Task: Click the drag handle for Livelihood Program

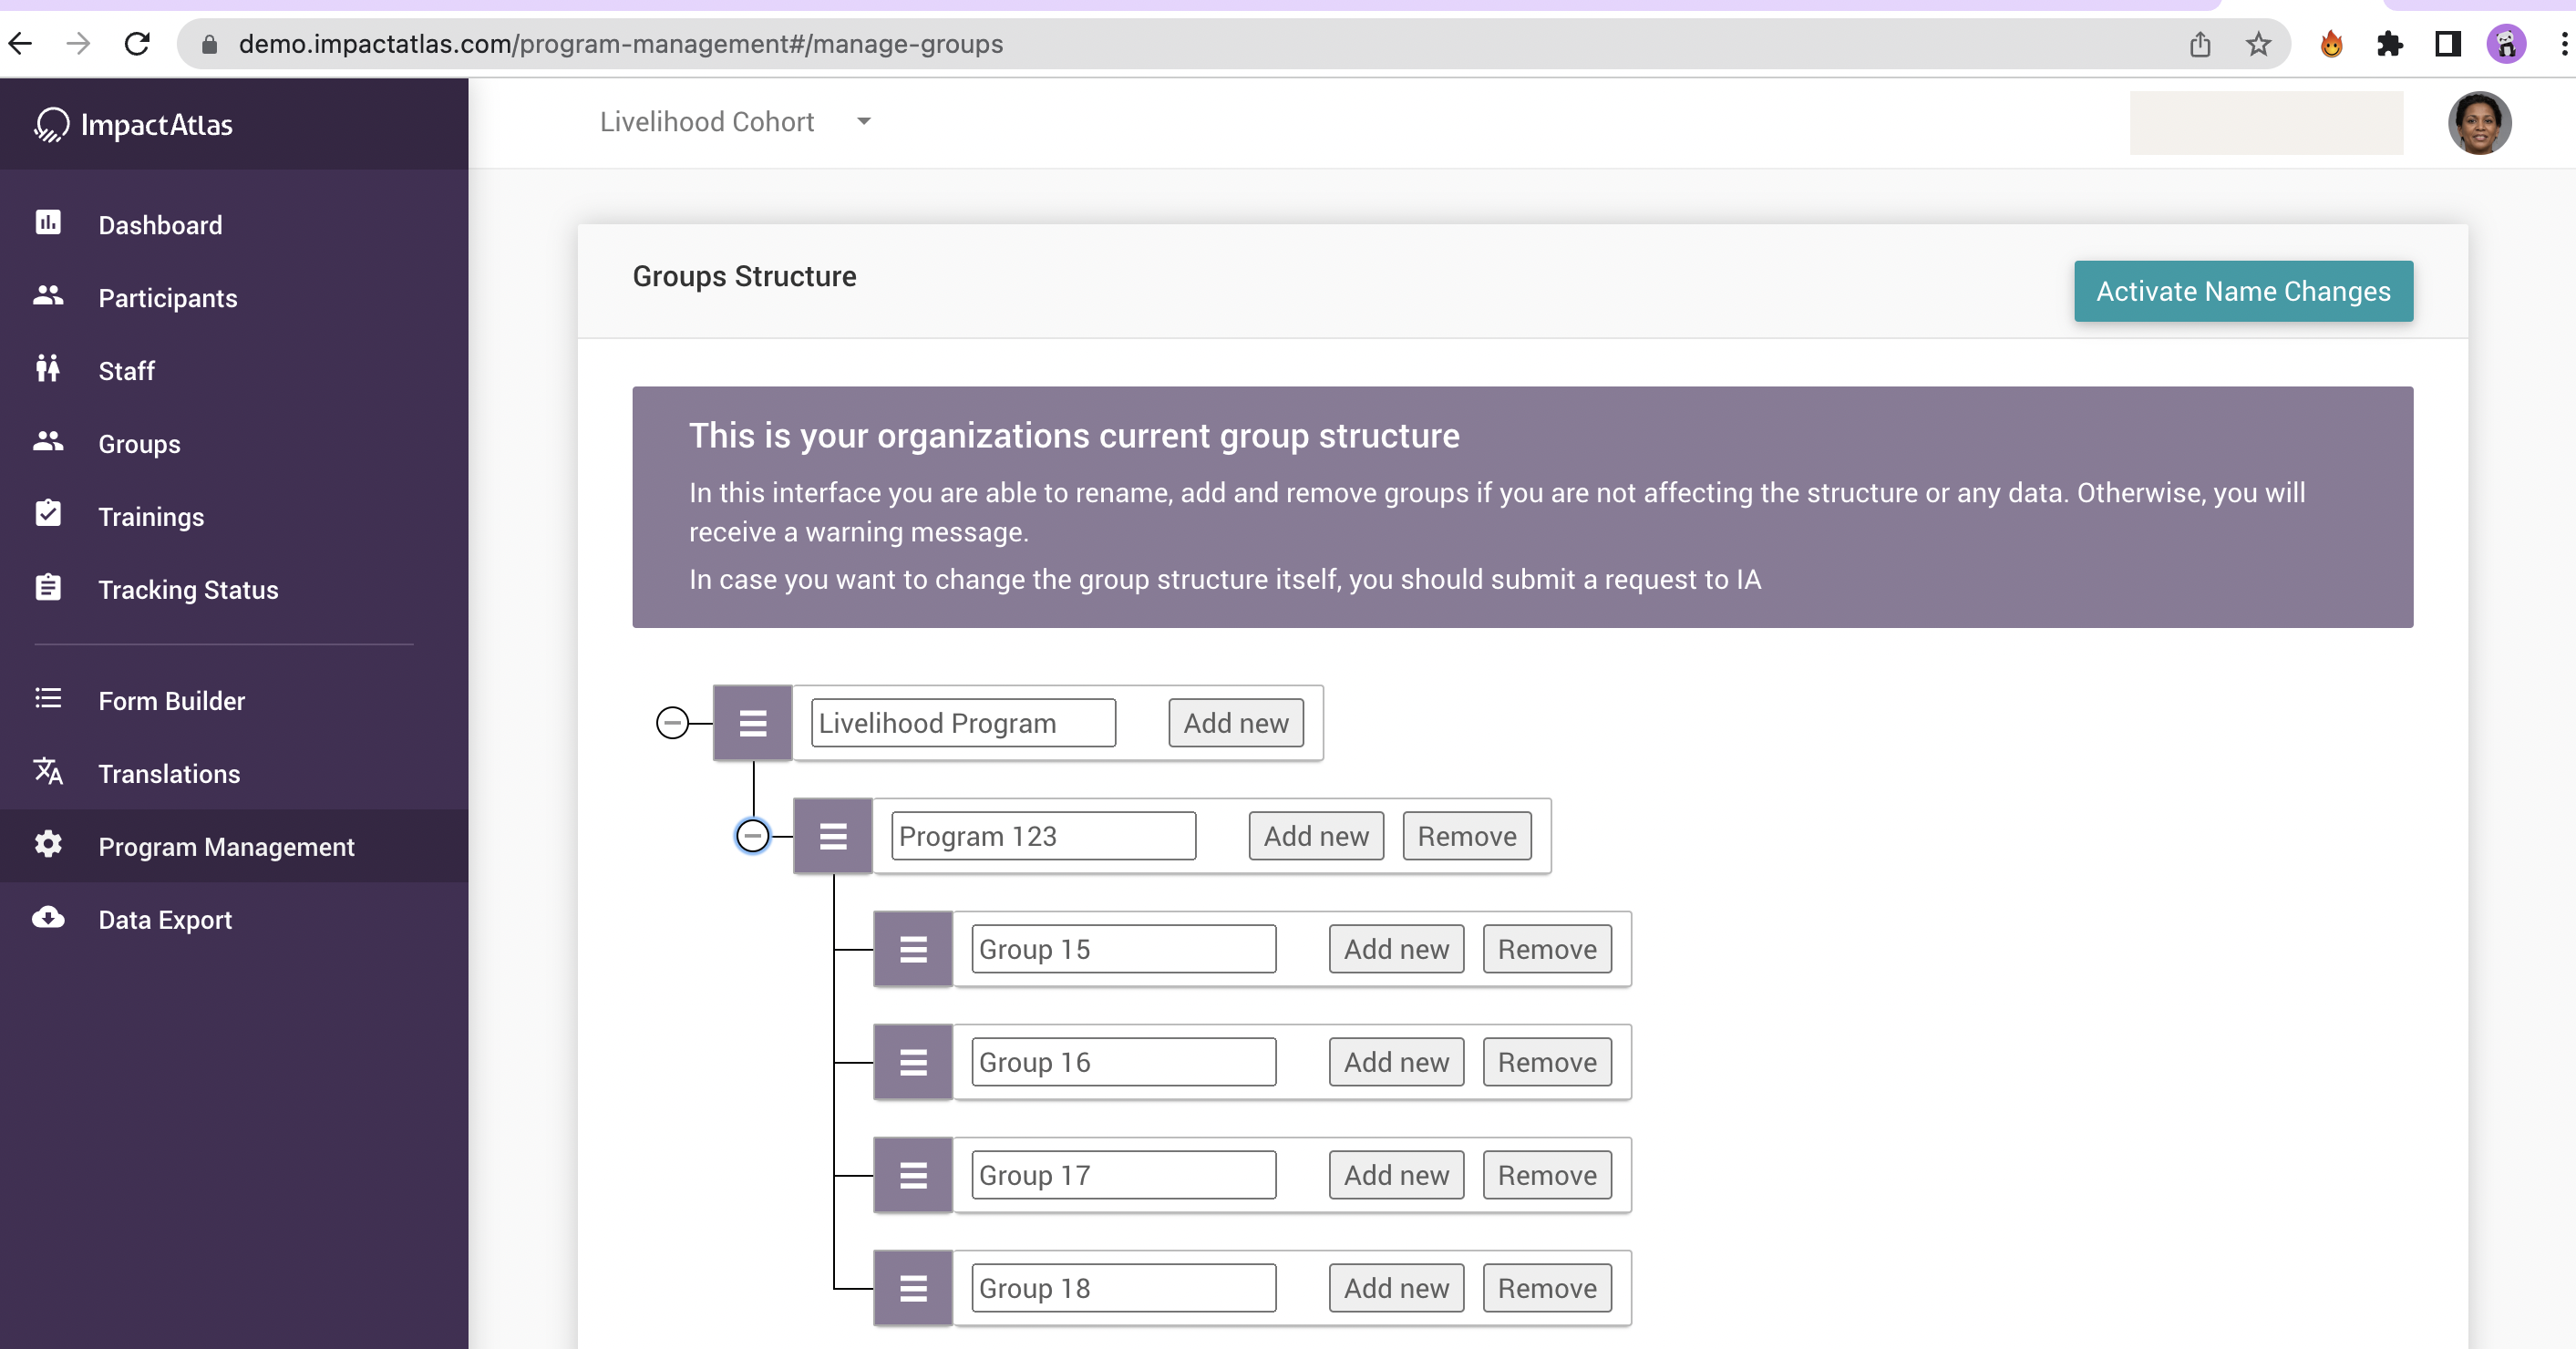Action: pos(752,723)
